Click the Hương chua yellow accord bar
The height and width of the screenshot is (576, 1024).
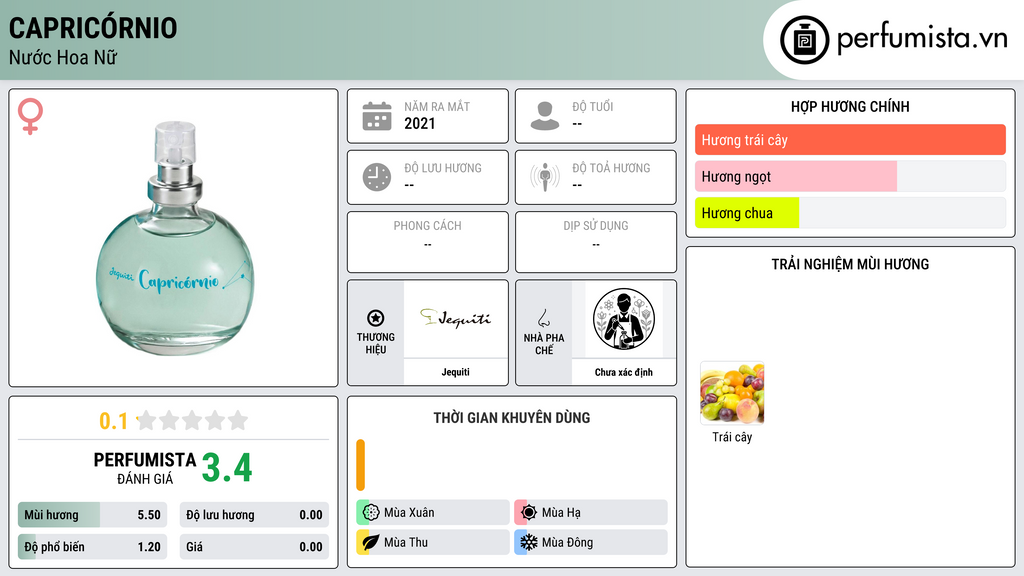coord(747,213)
